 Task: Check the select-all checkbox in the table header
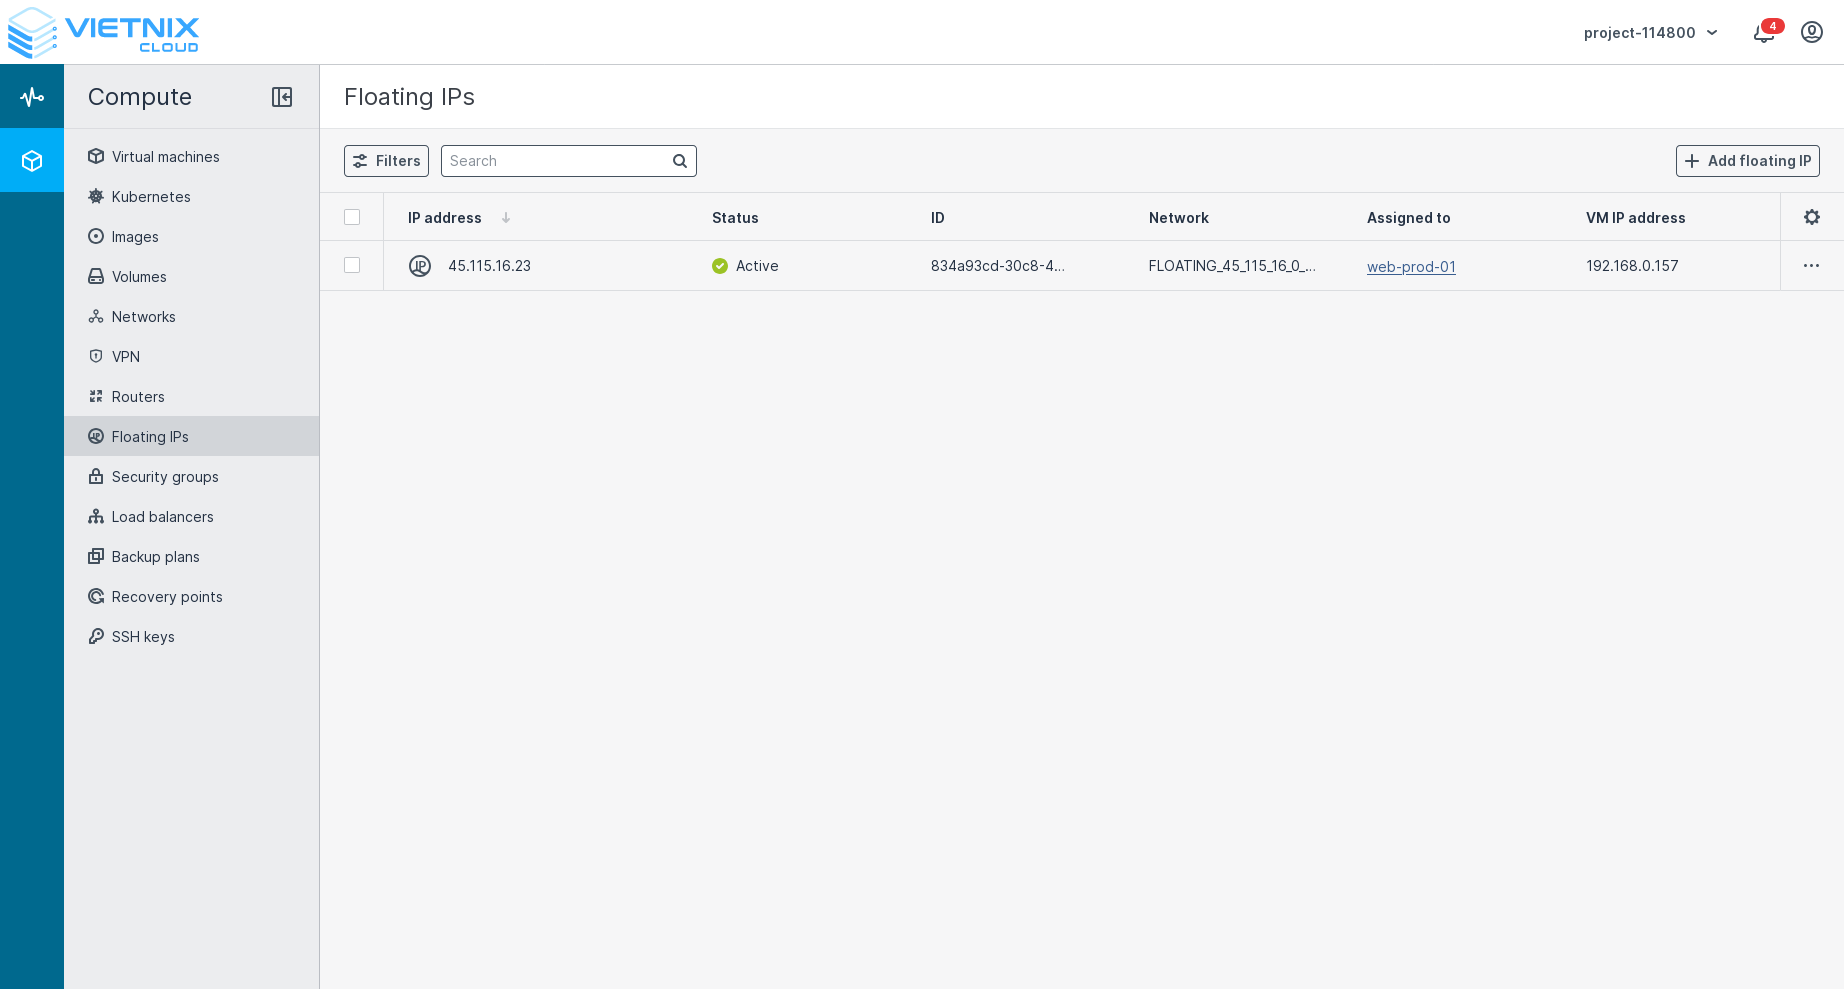[352, 217]
